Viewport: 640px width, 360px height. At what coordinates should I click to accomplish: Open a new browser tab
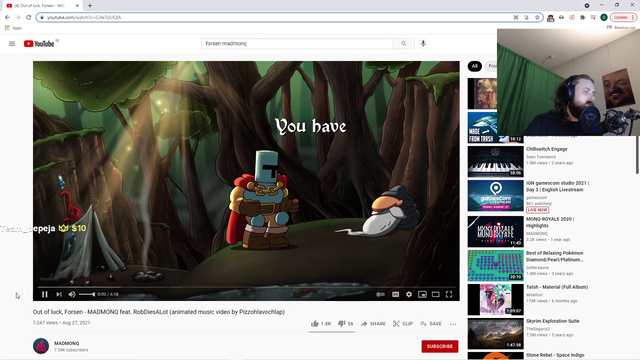pyautogui.click(x=90, y=6)
